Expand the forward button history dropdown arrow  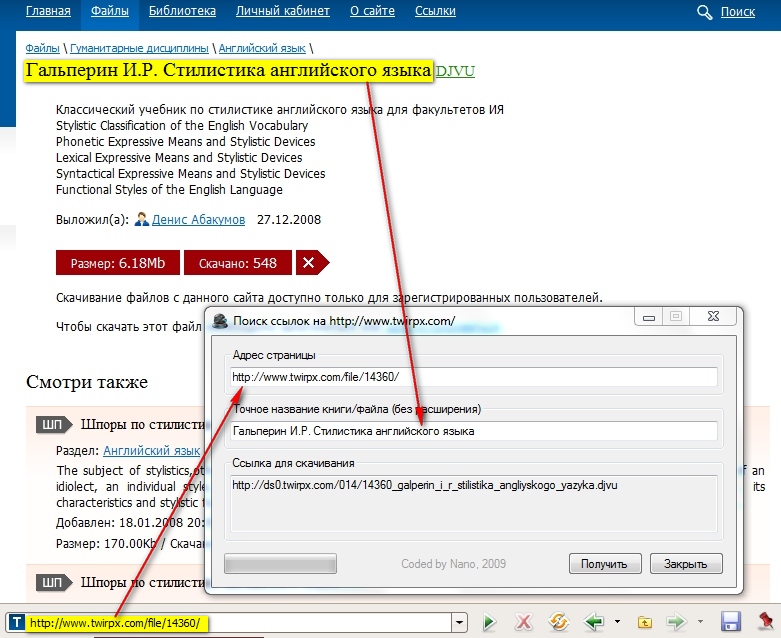pyautogui.click(x=702, y=622)
